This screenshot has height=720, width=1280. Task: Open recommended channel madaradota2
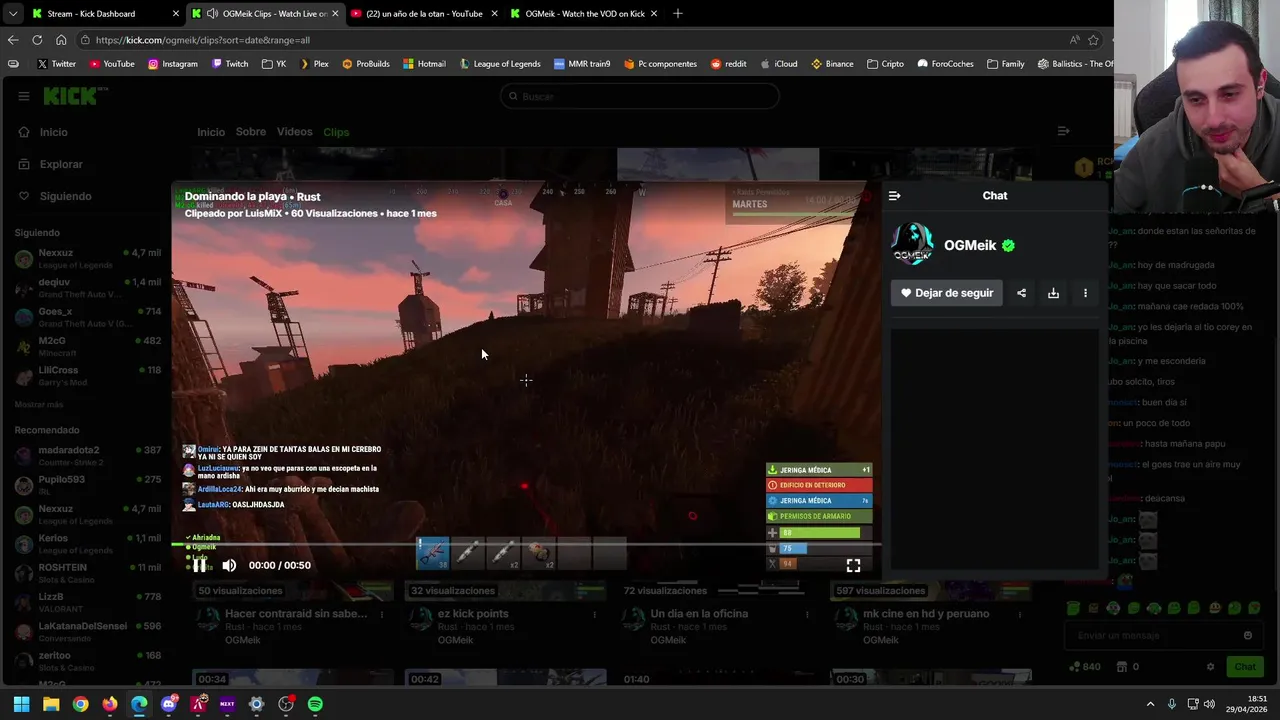(87, 456)
